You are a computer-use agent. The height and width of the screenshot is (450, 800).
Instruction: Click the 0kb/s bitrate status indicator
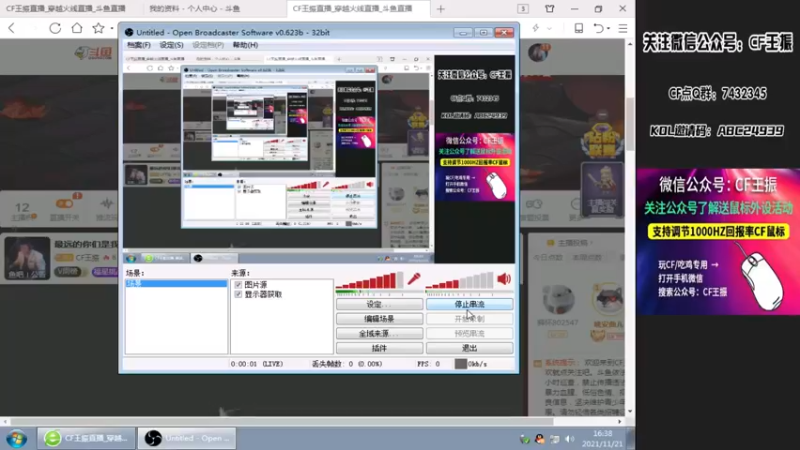coord(471,364)
